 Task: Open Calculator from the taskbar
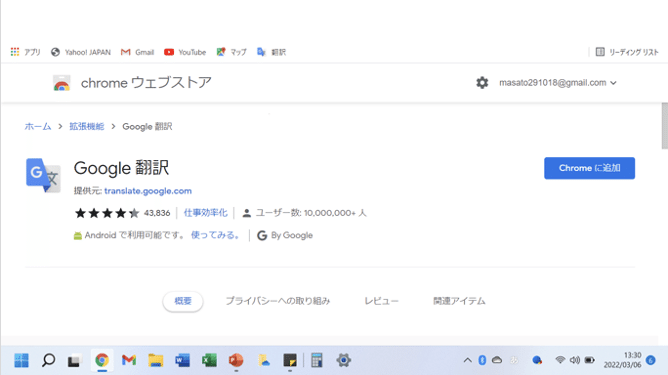(317, 361)
